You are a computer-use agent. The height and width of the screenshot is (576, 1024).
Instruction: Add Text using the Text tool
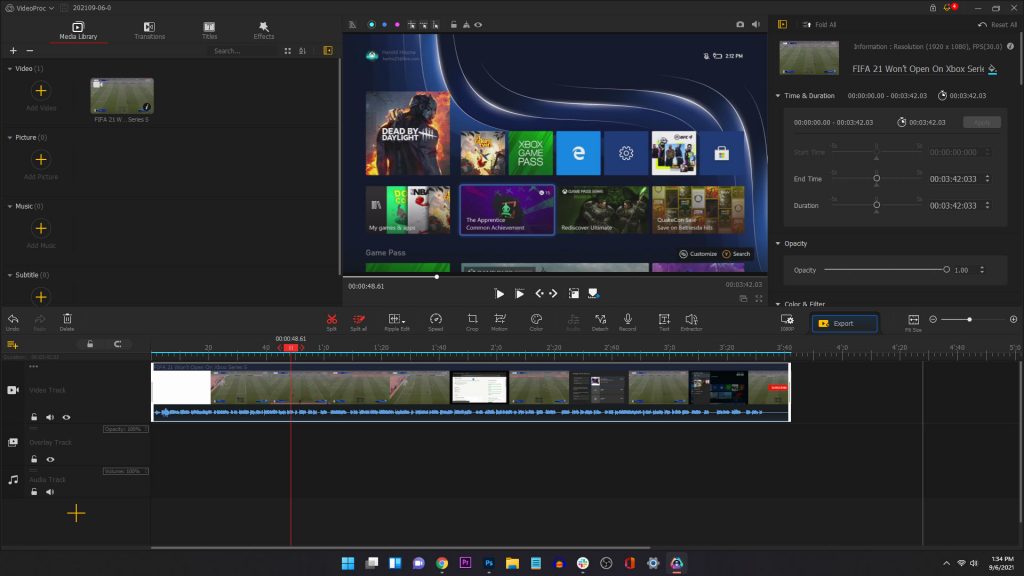tap(664, 321)
